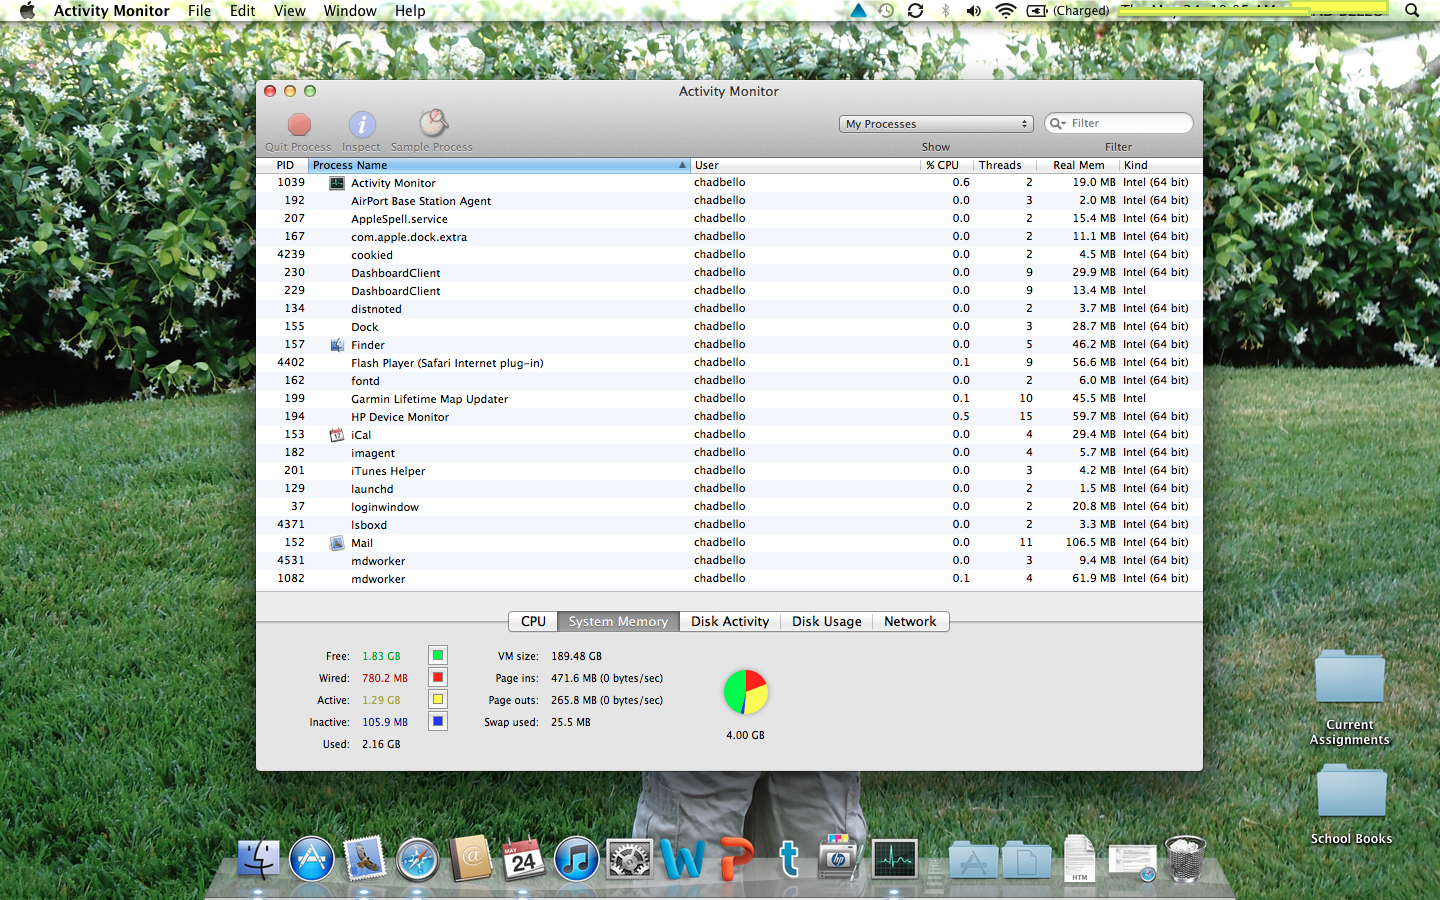Viewport: 1440px width, 900px height.
Task: Click the Quit Process stop-sign icon
Action: pos(299,125)
